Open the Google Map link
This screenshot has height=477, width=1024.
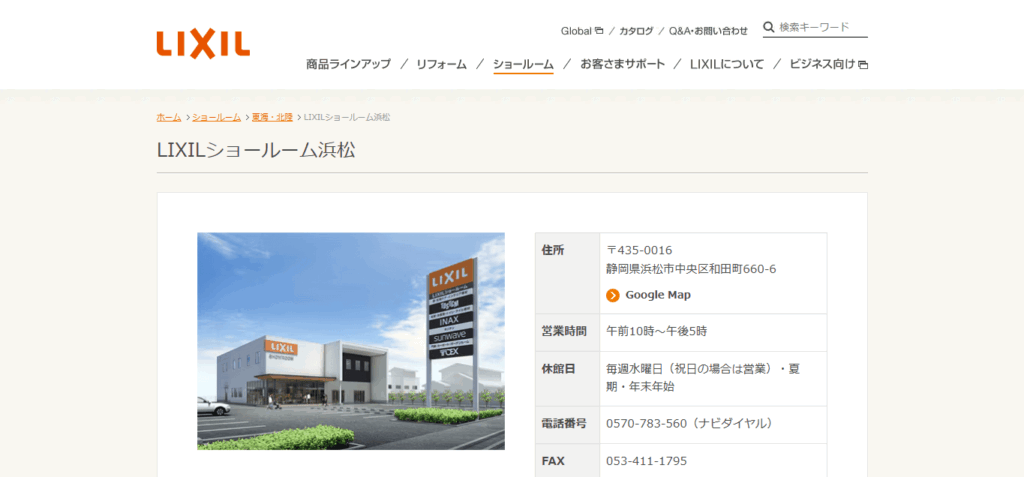(658, 295)
